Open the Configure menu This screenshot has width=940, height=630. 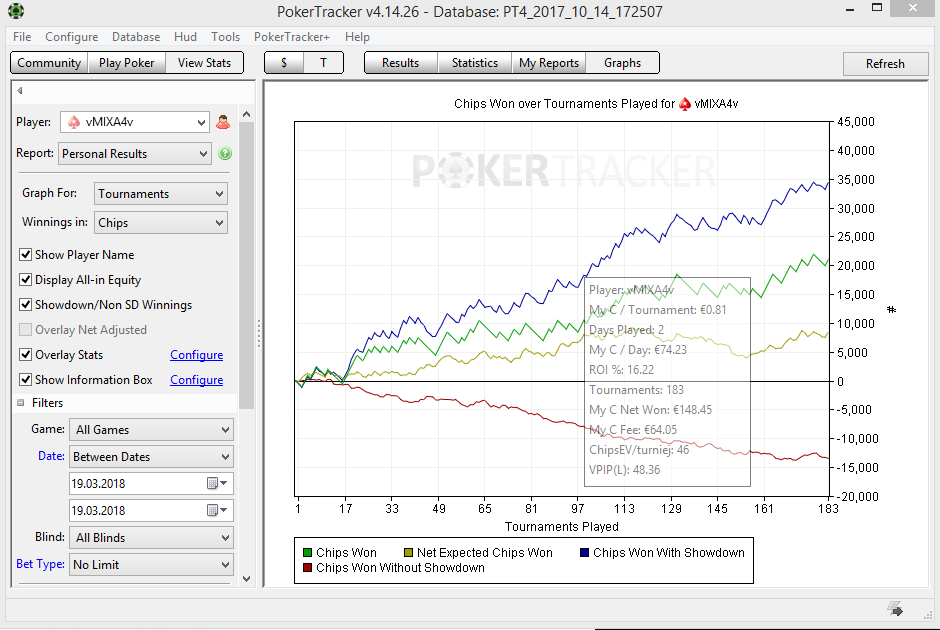coord(71,37)
